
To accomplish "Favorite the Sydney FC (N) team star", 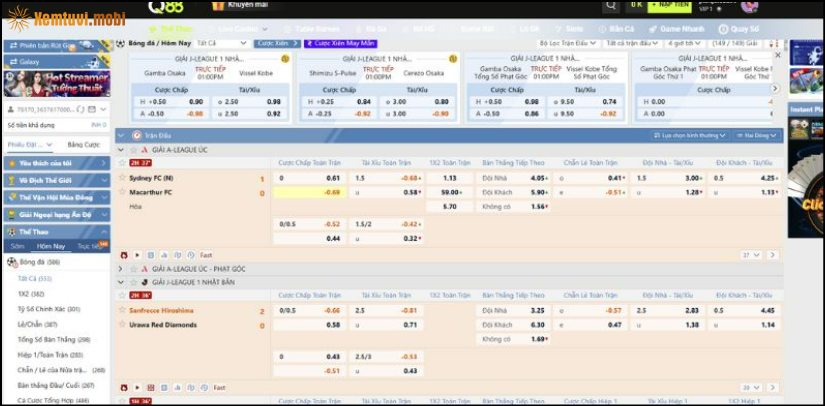I will point(122,178).
